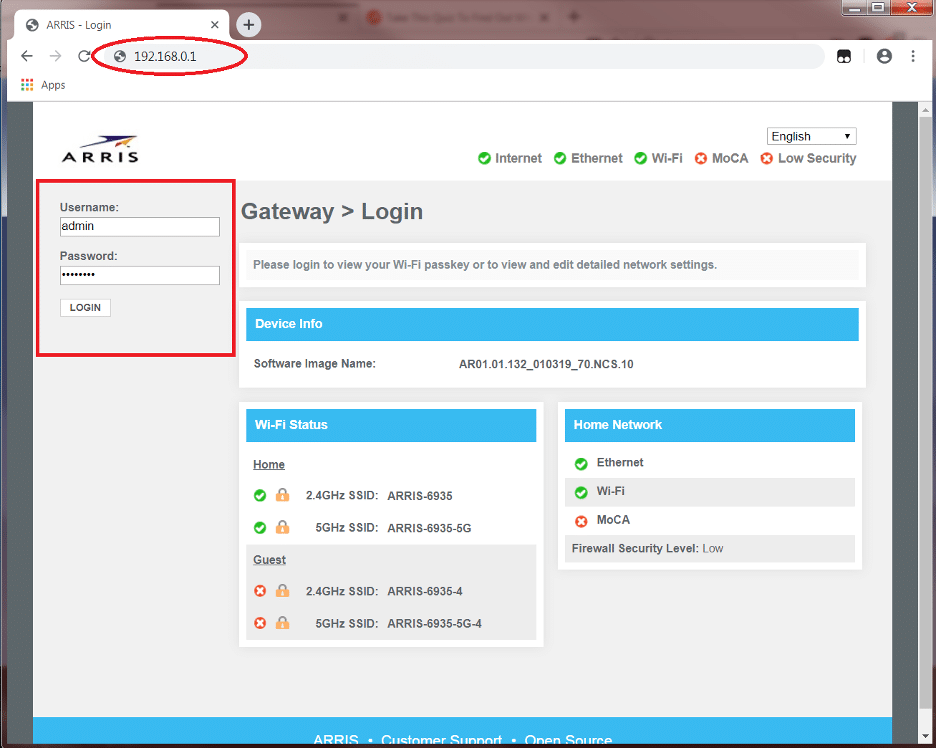Click lock icon beside ARRIS-6935-4
Screen dimensions: 936x748
[282, 590]
